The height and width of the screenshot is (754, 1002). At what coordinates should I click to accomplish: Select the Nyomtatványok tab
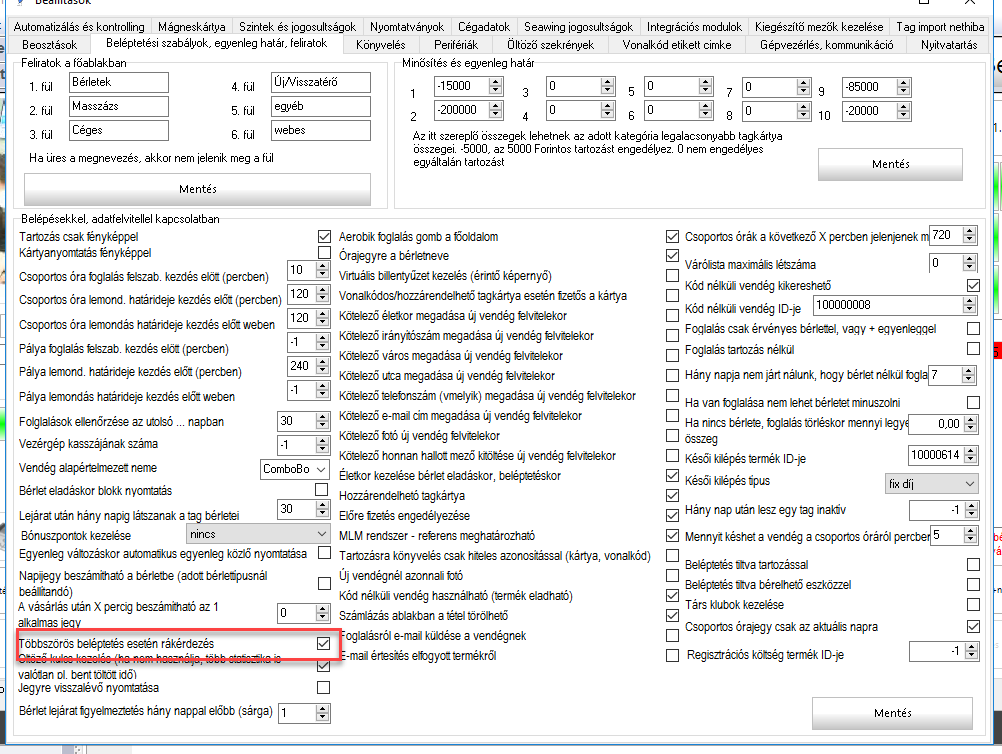tap(406, 27)
